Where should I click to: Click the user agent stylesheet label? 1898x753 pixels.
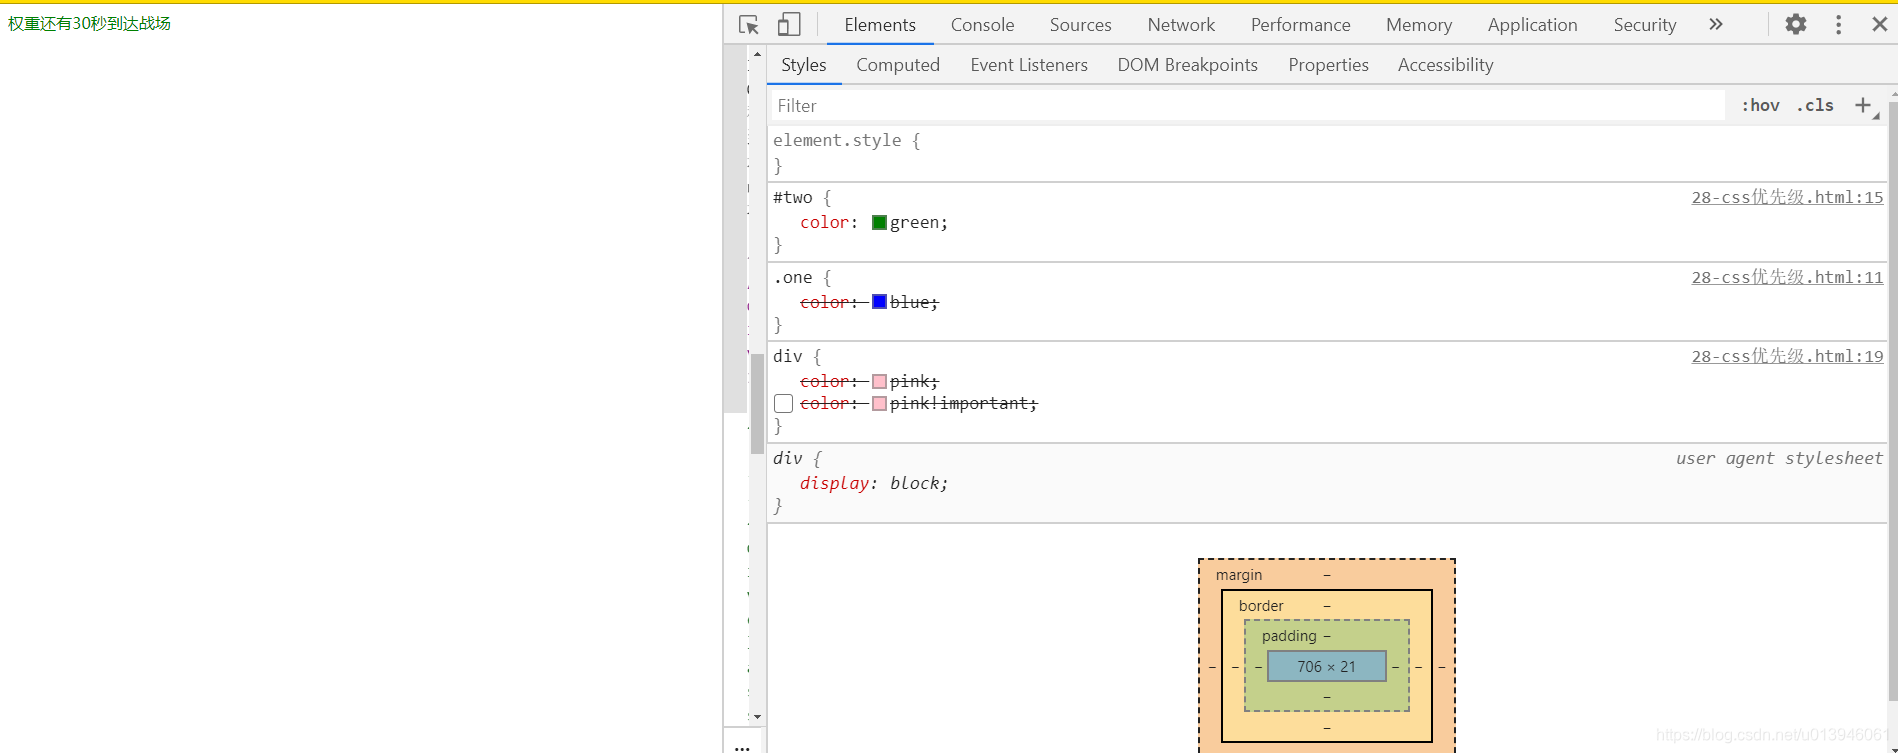point(1779,458)
